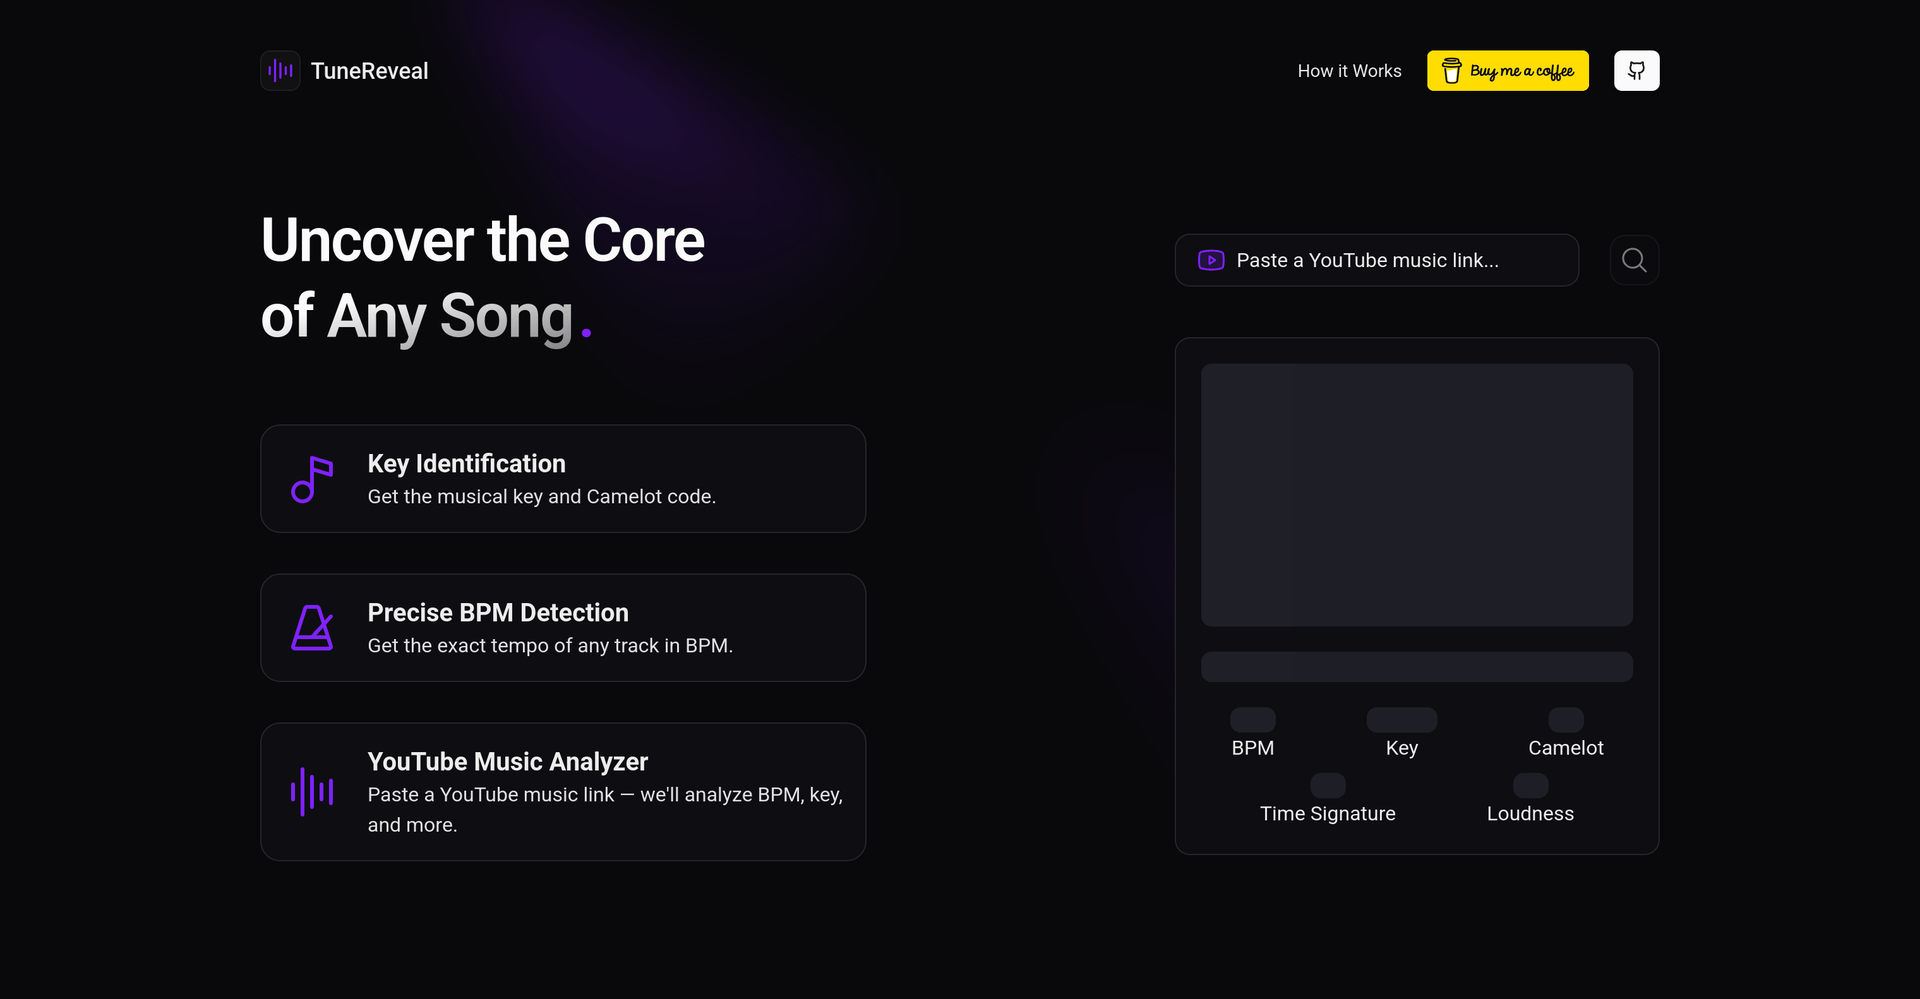Click the video thumbnail placeholder
The image size is (1920, 999).
(1416, 495)
